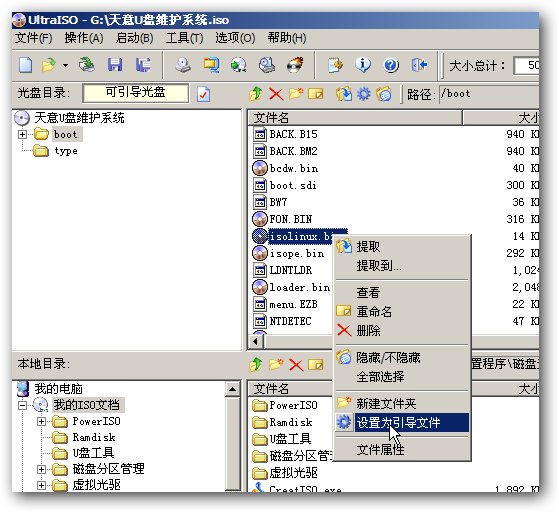Click the Up folder arrow in local pane toolbar

256,365
